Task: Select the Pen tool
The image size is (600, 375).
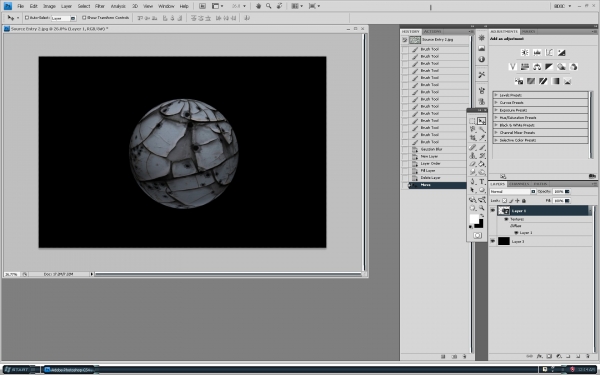Action: coord(473,182)
